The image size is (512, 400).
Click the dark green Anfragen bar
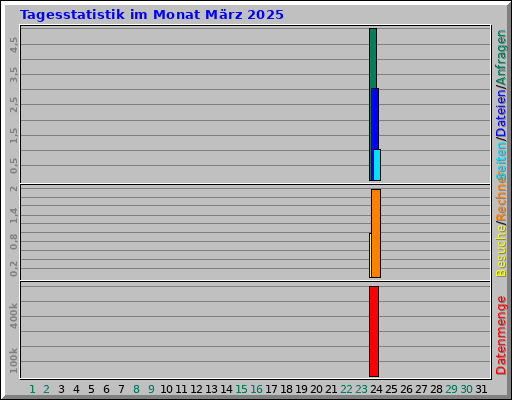tap(373, 58)
